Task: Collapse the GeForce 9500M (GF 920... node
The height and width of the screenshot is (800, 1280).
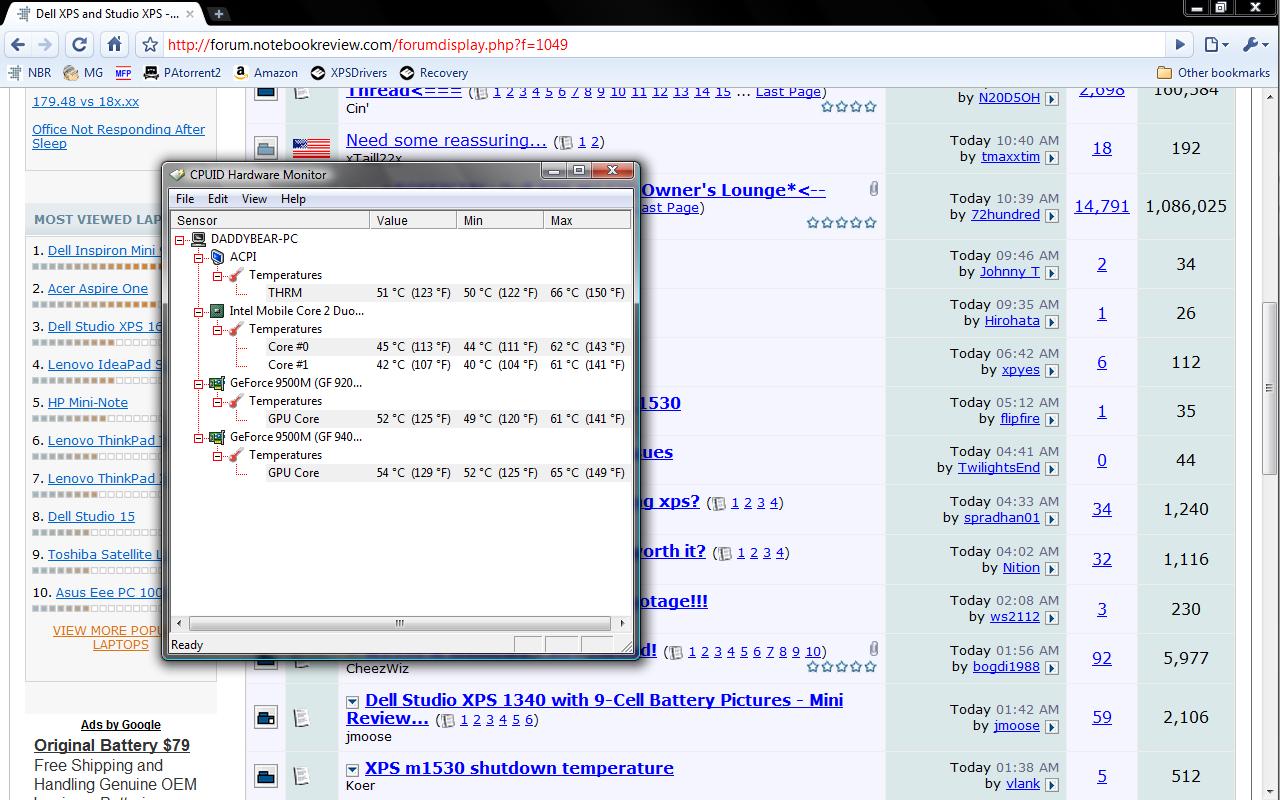Action: point(199,383)
